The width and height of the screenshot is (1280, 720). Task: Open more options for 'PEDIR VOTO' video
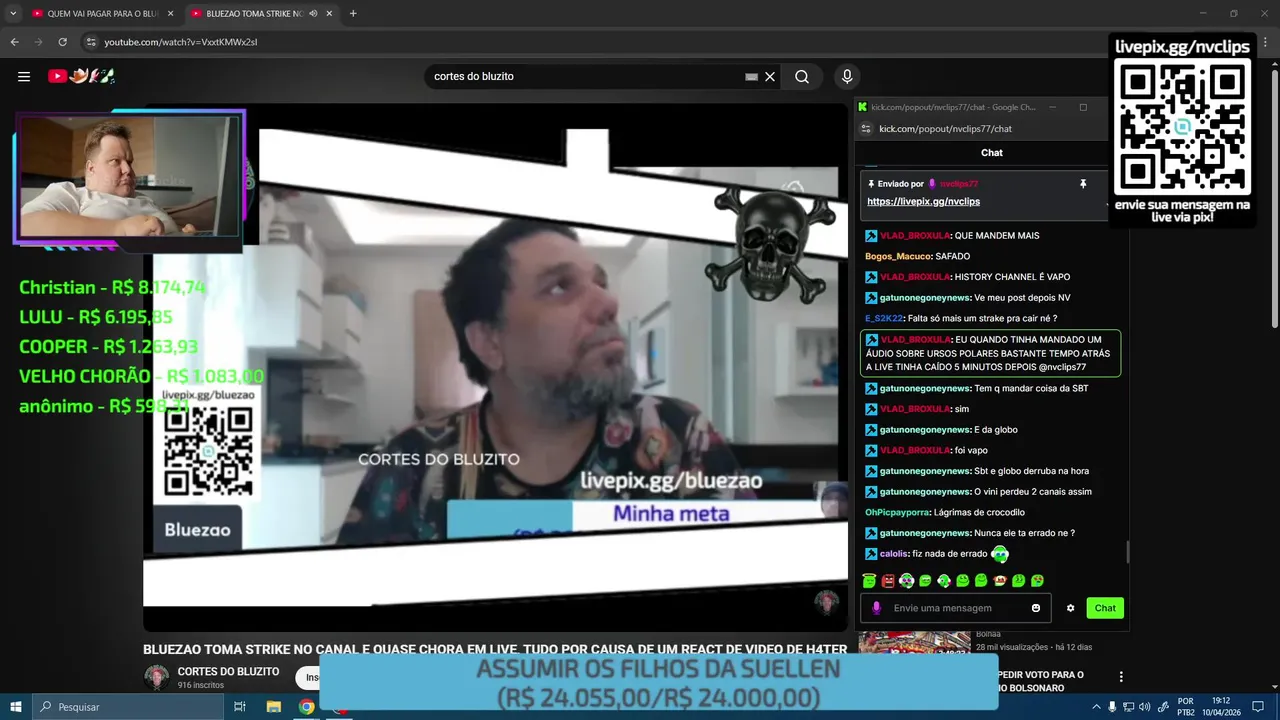click(x=1121, y=677)
